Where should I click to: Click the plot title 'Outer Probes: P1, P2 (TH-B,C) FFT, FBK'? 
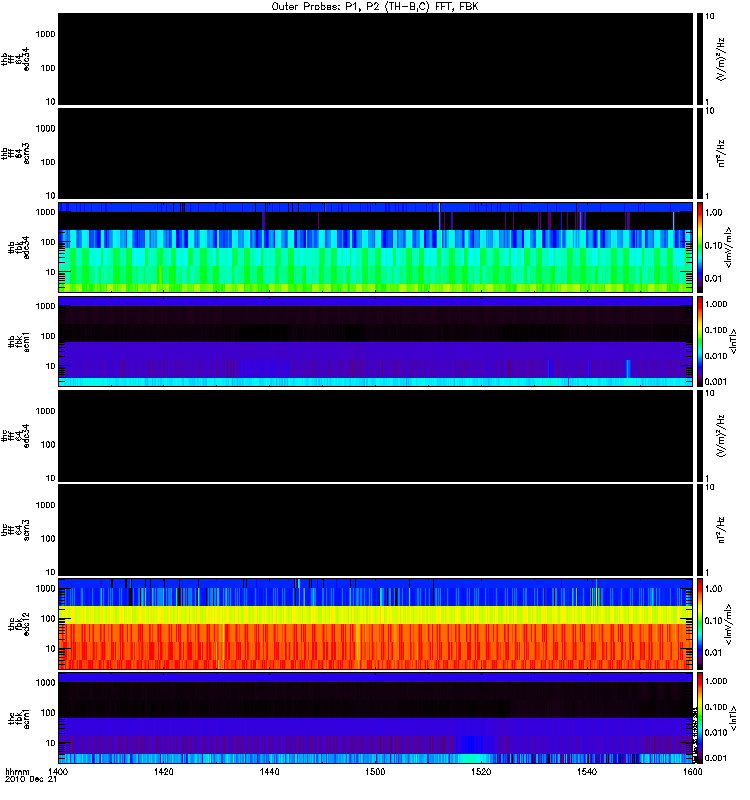point(375,7)
